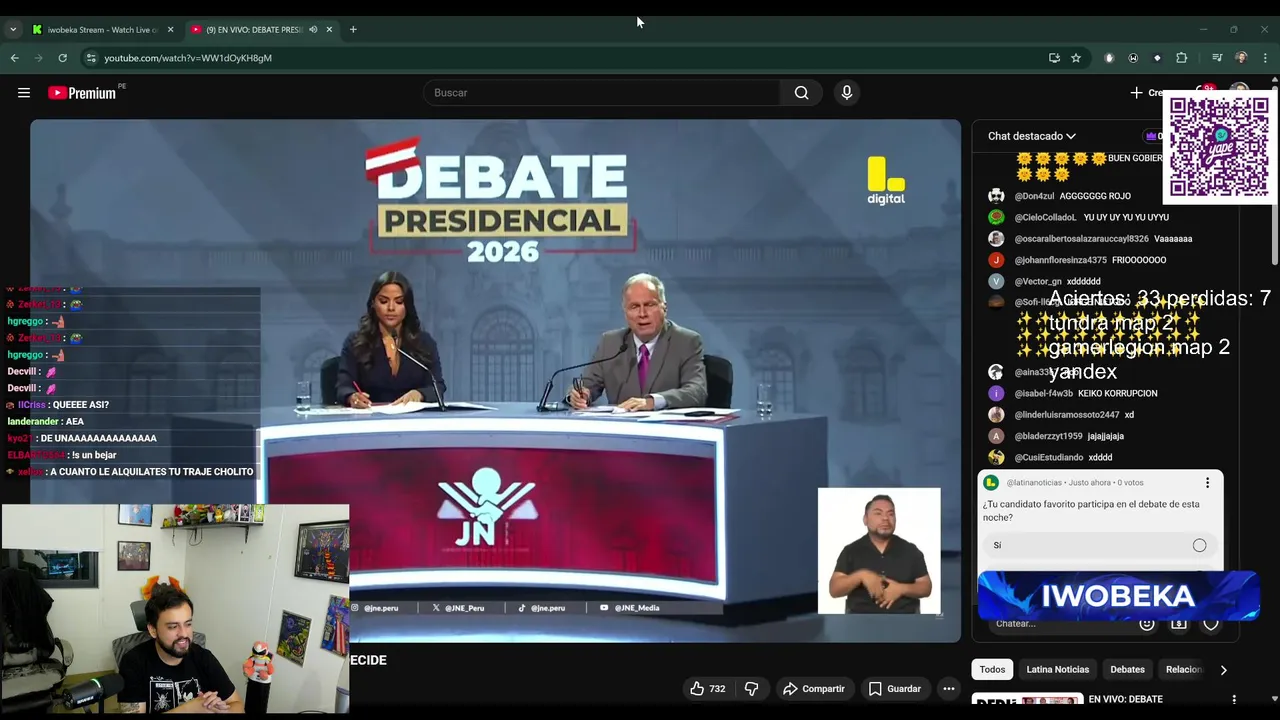Click @oscaralbertosalazarauccayl8326's 'Vaaaaaaa' message
The height and width of the screenshot is (720, 1280).
(x=1173, y=239)
